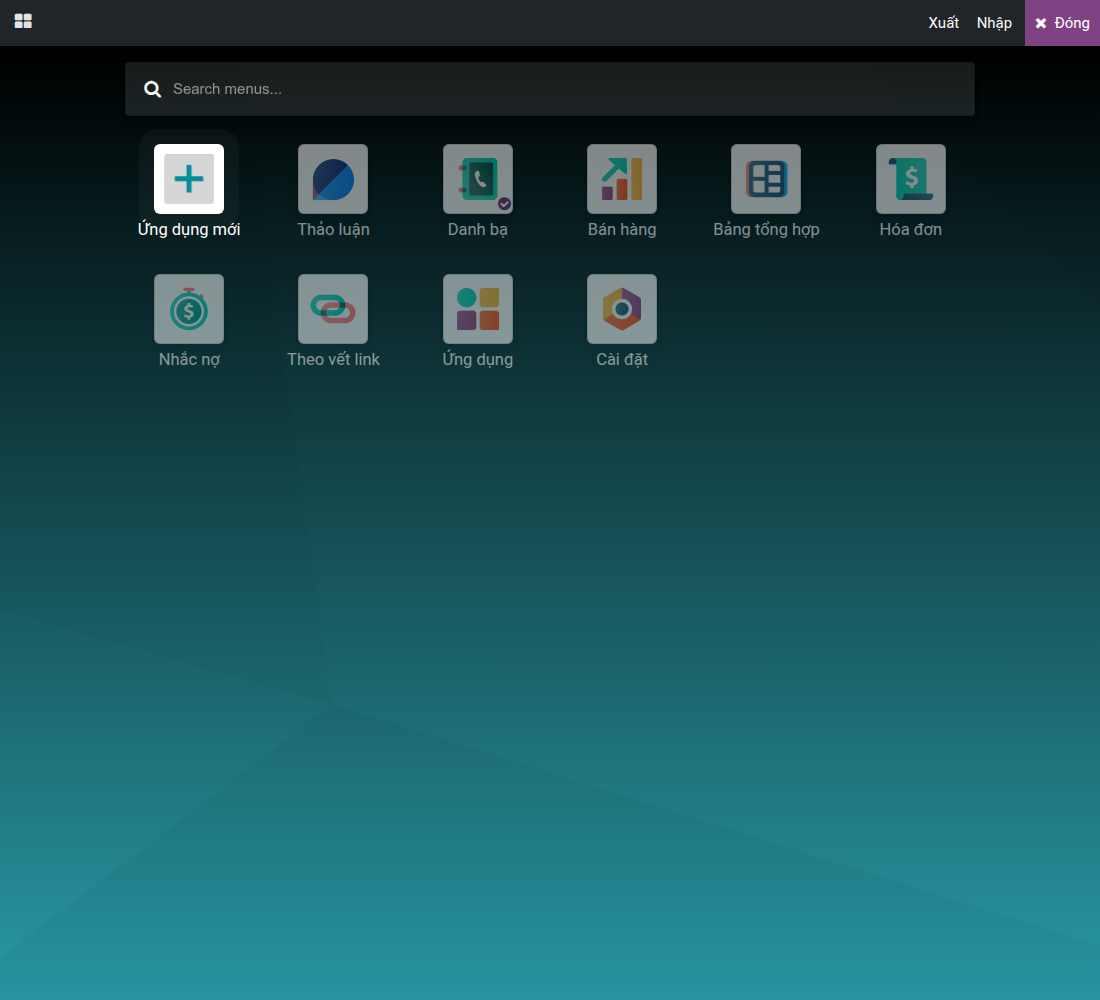Open the Cài đặt hexagon icon

pyautogui.click(x=622, y=309)
